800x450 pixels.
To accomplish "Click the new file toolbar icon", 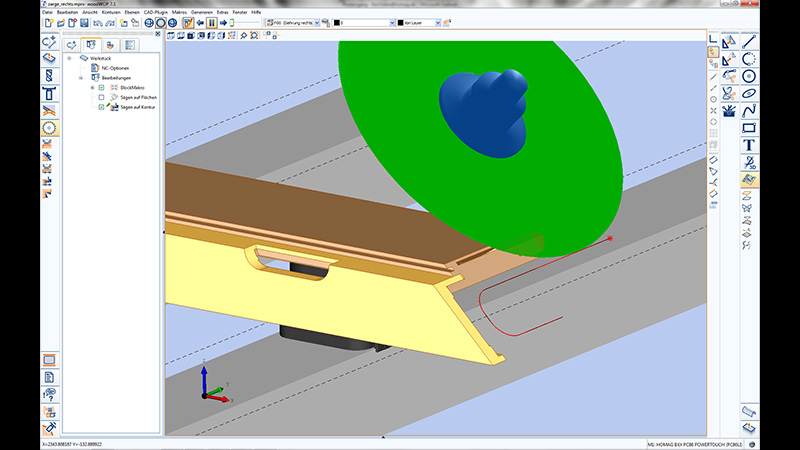I will [x=49, y=23].
